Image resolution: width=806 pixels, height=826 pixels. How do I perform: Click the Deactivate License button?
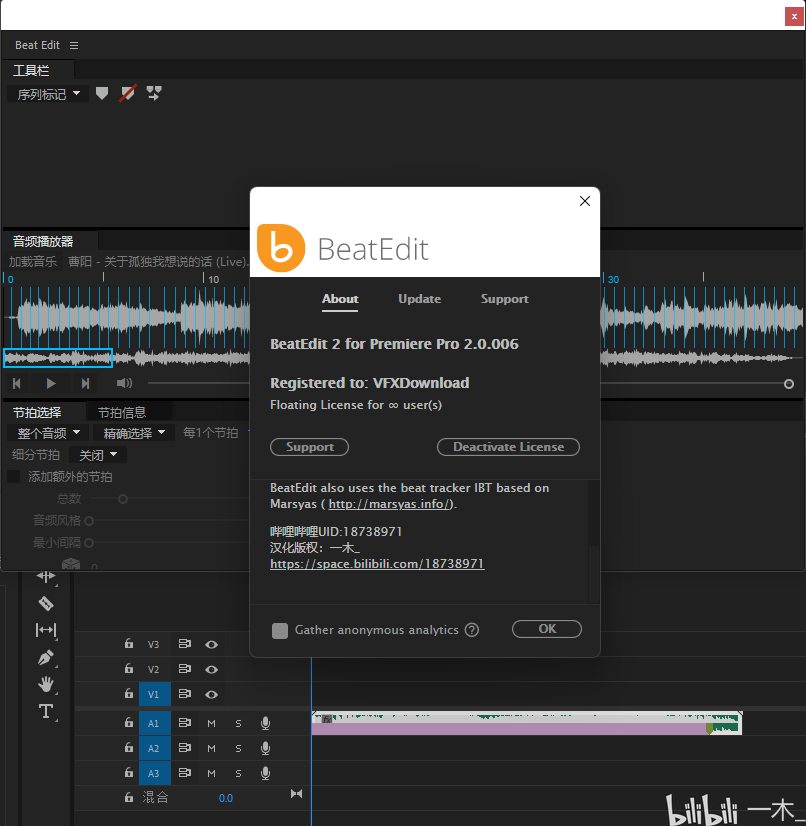(508, 447)
